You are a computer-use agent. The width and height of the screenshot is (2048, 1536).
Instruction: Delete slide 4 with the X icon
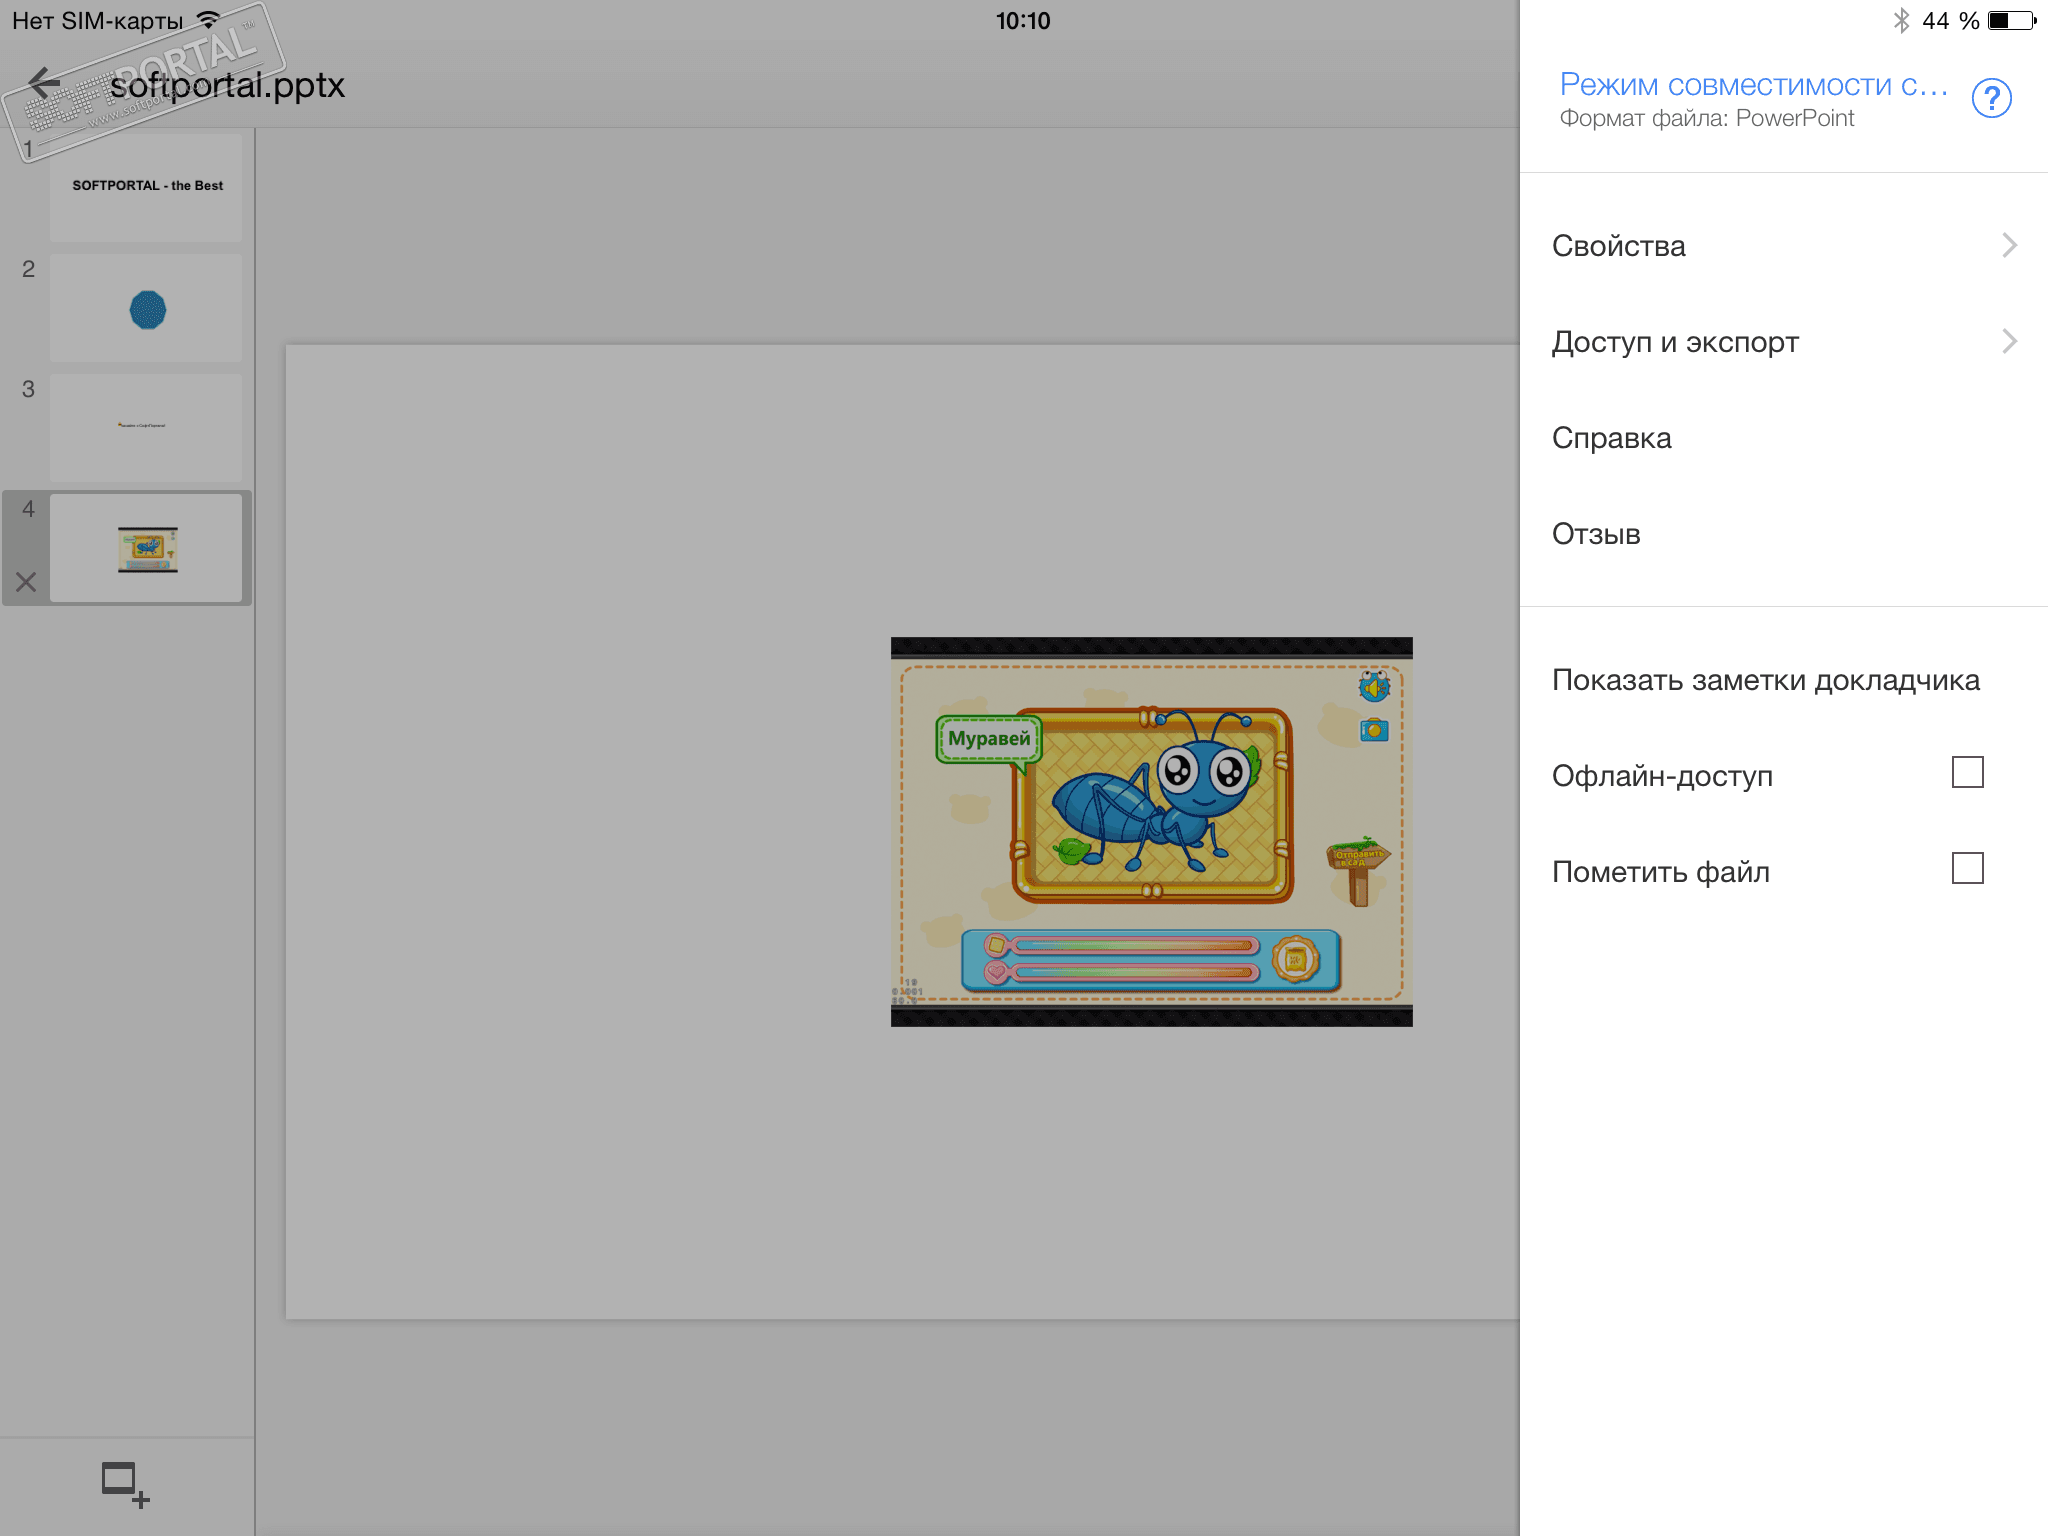click(27, 582)
